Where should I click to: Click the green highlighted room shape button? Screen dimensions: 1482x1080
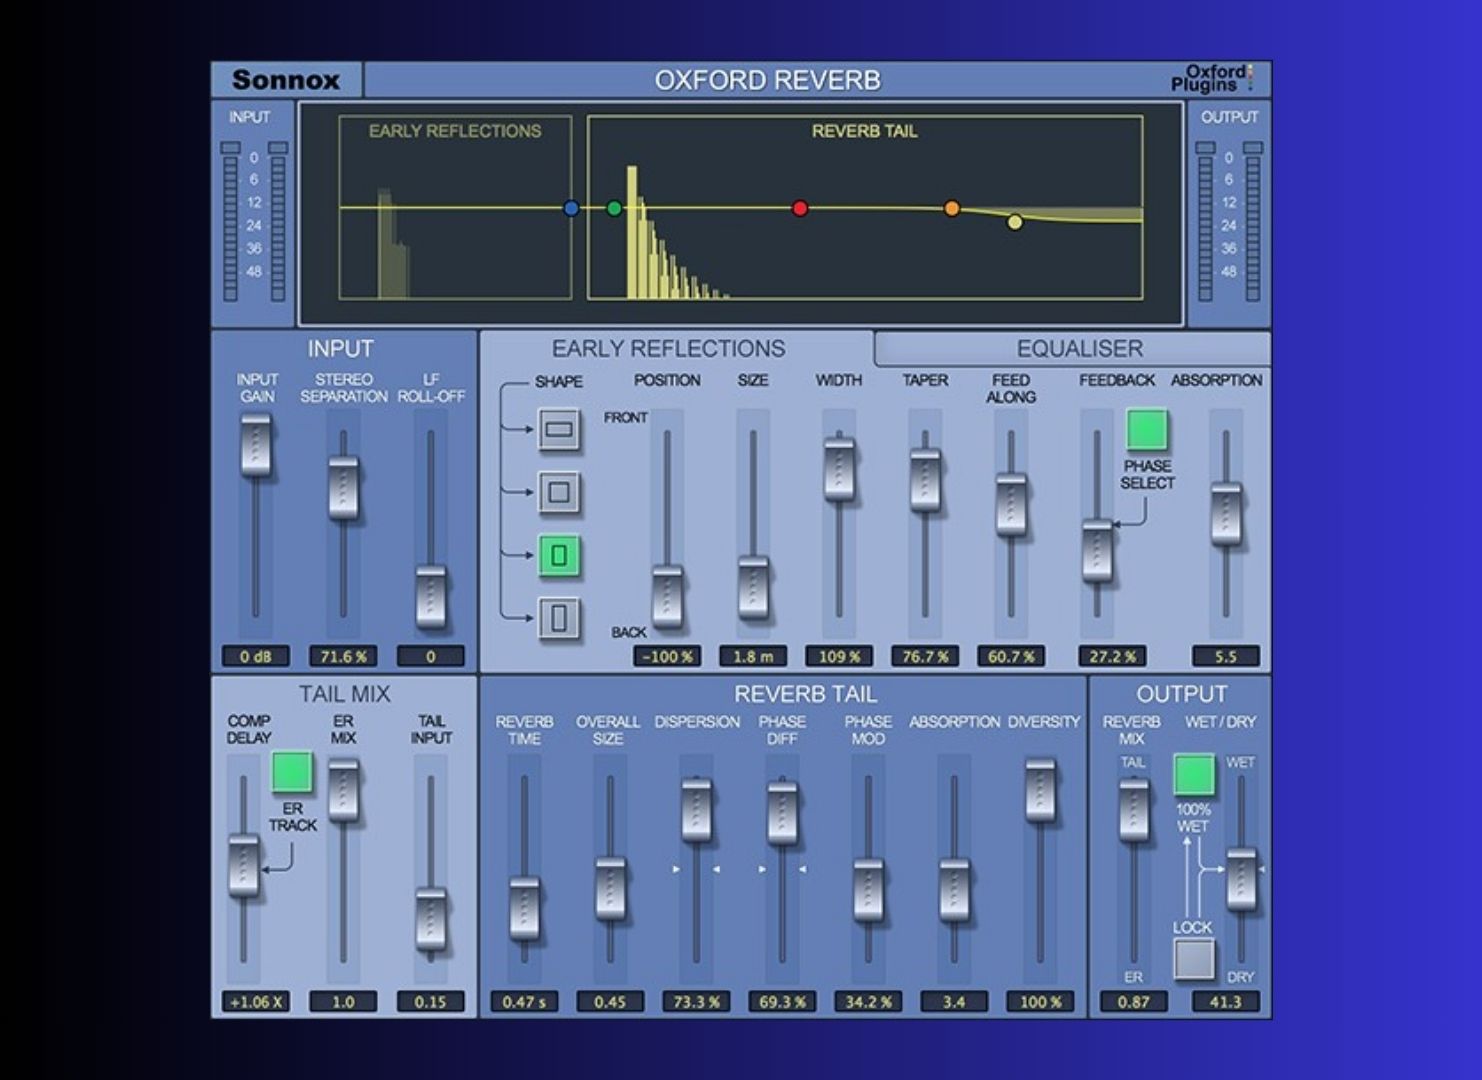pyautogui.click(x=559, y=555)
